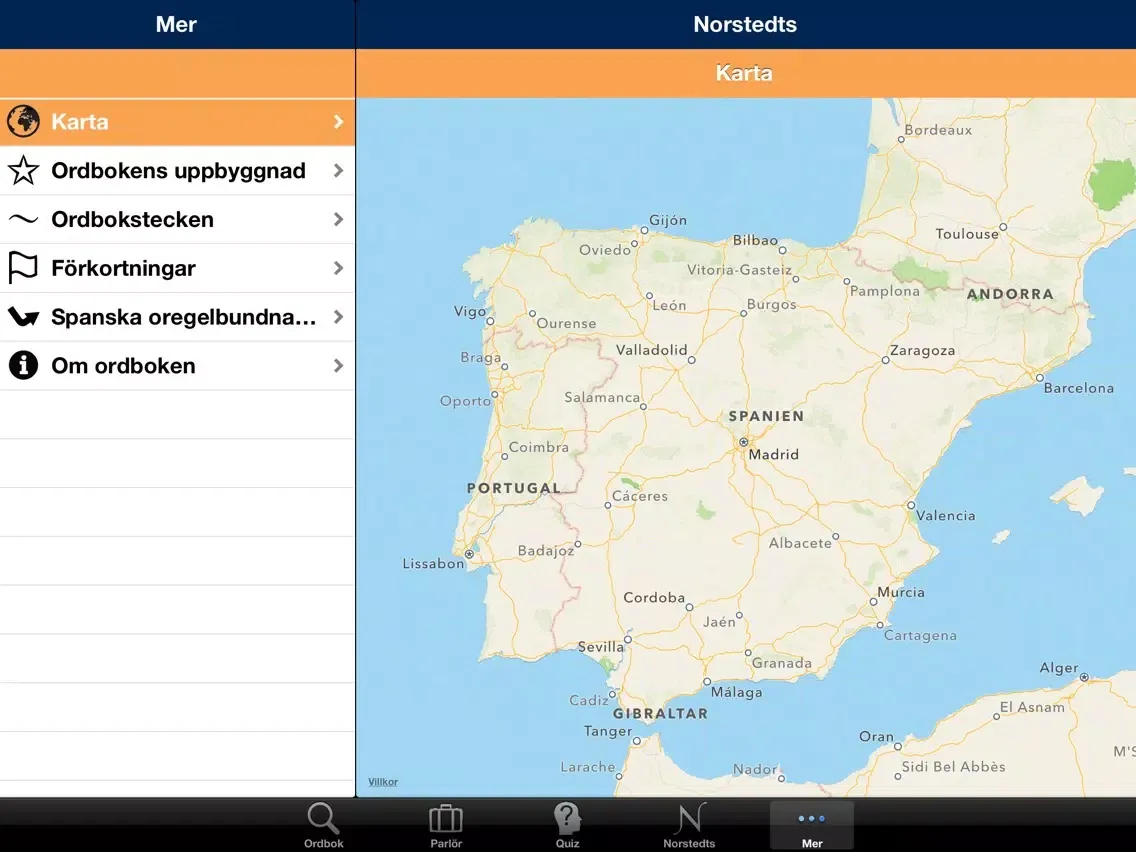Click Lissabon capital marker on map
The width and height of the screenshot is (1136, 852).
point(469,554)
